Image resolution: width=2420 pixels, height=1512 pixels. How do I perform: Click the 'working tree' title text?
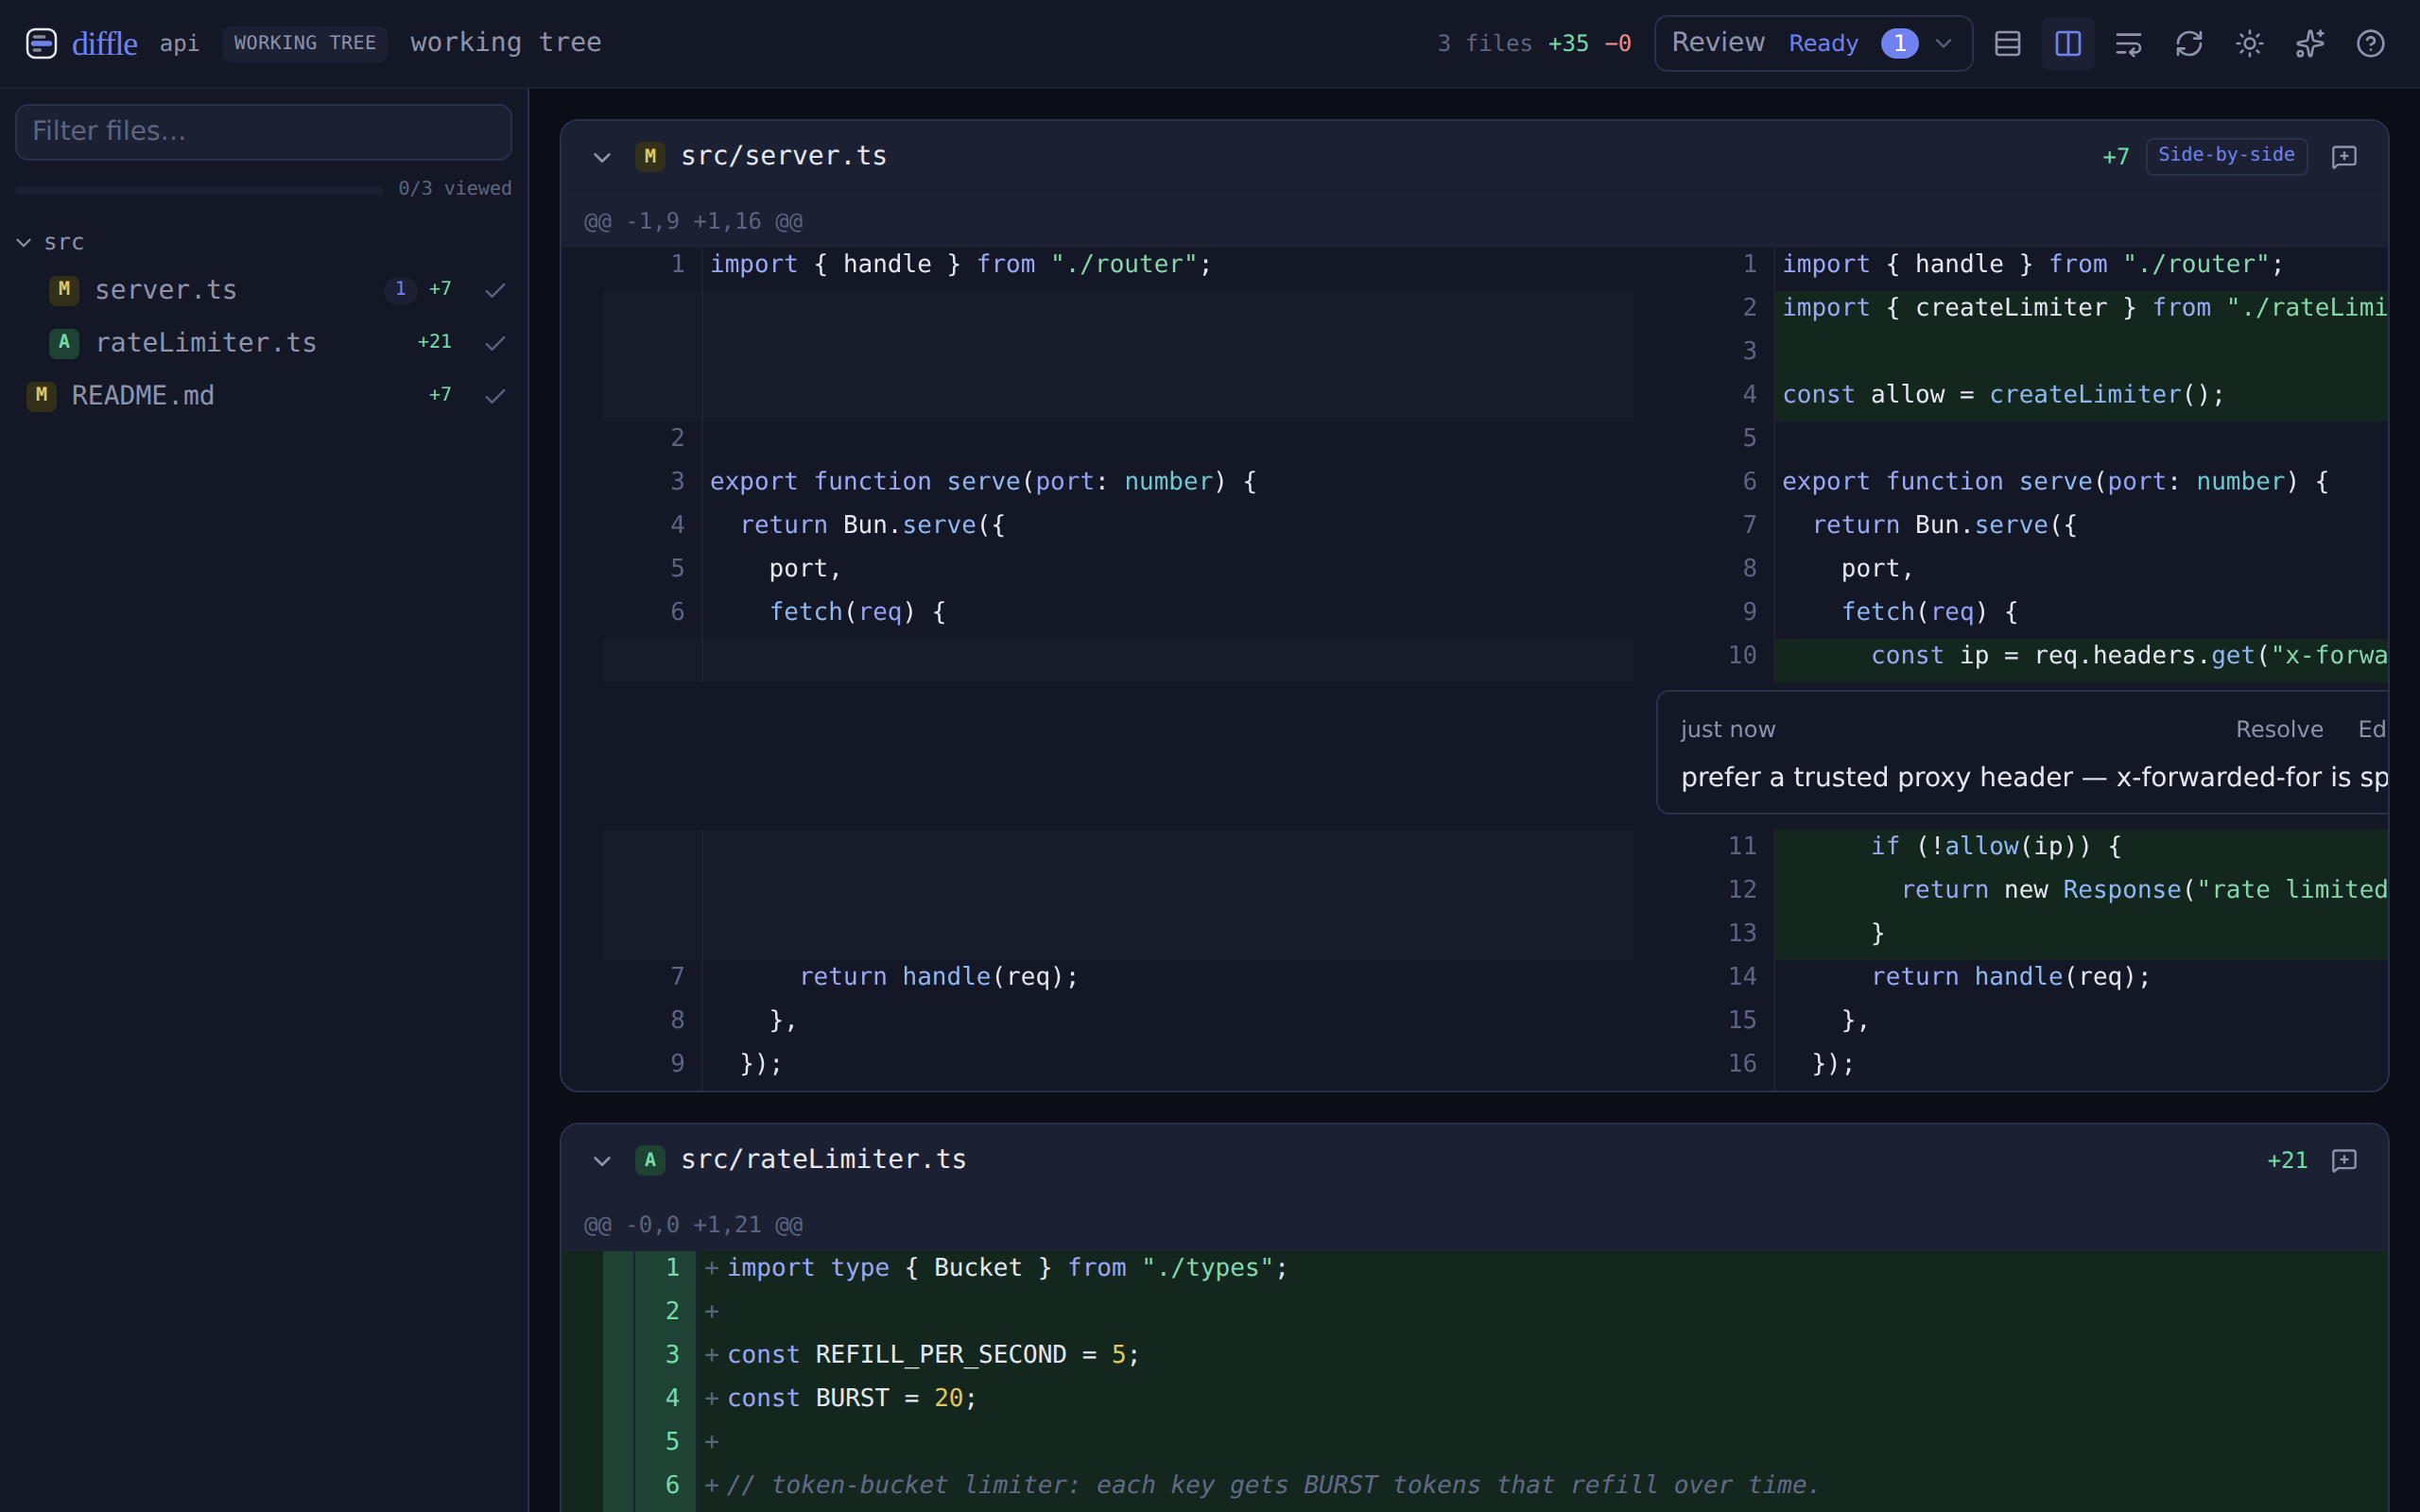point(505,42)
